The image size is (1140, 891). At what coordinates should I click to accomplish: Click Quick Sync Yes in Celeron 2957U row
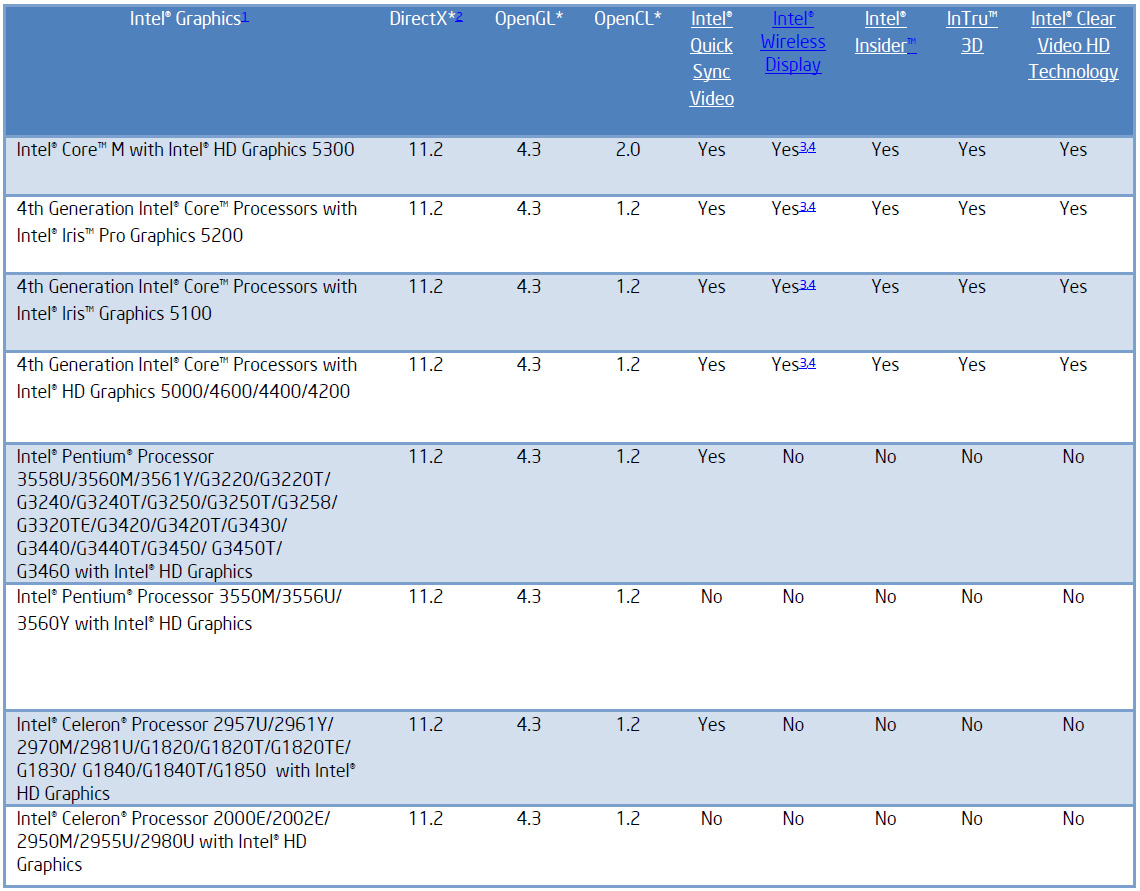click(711, 725)
